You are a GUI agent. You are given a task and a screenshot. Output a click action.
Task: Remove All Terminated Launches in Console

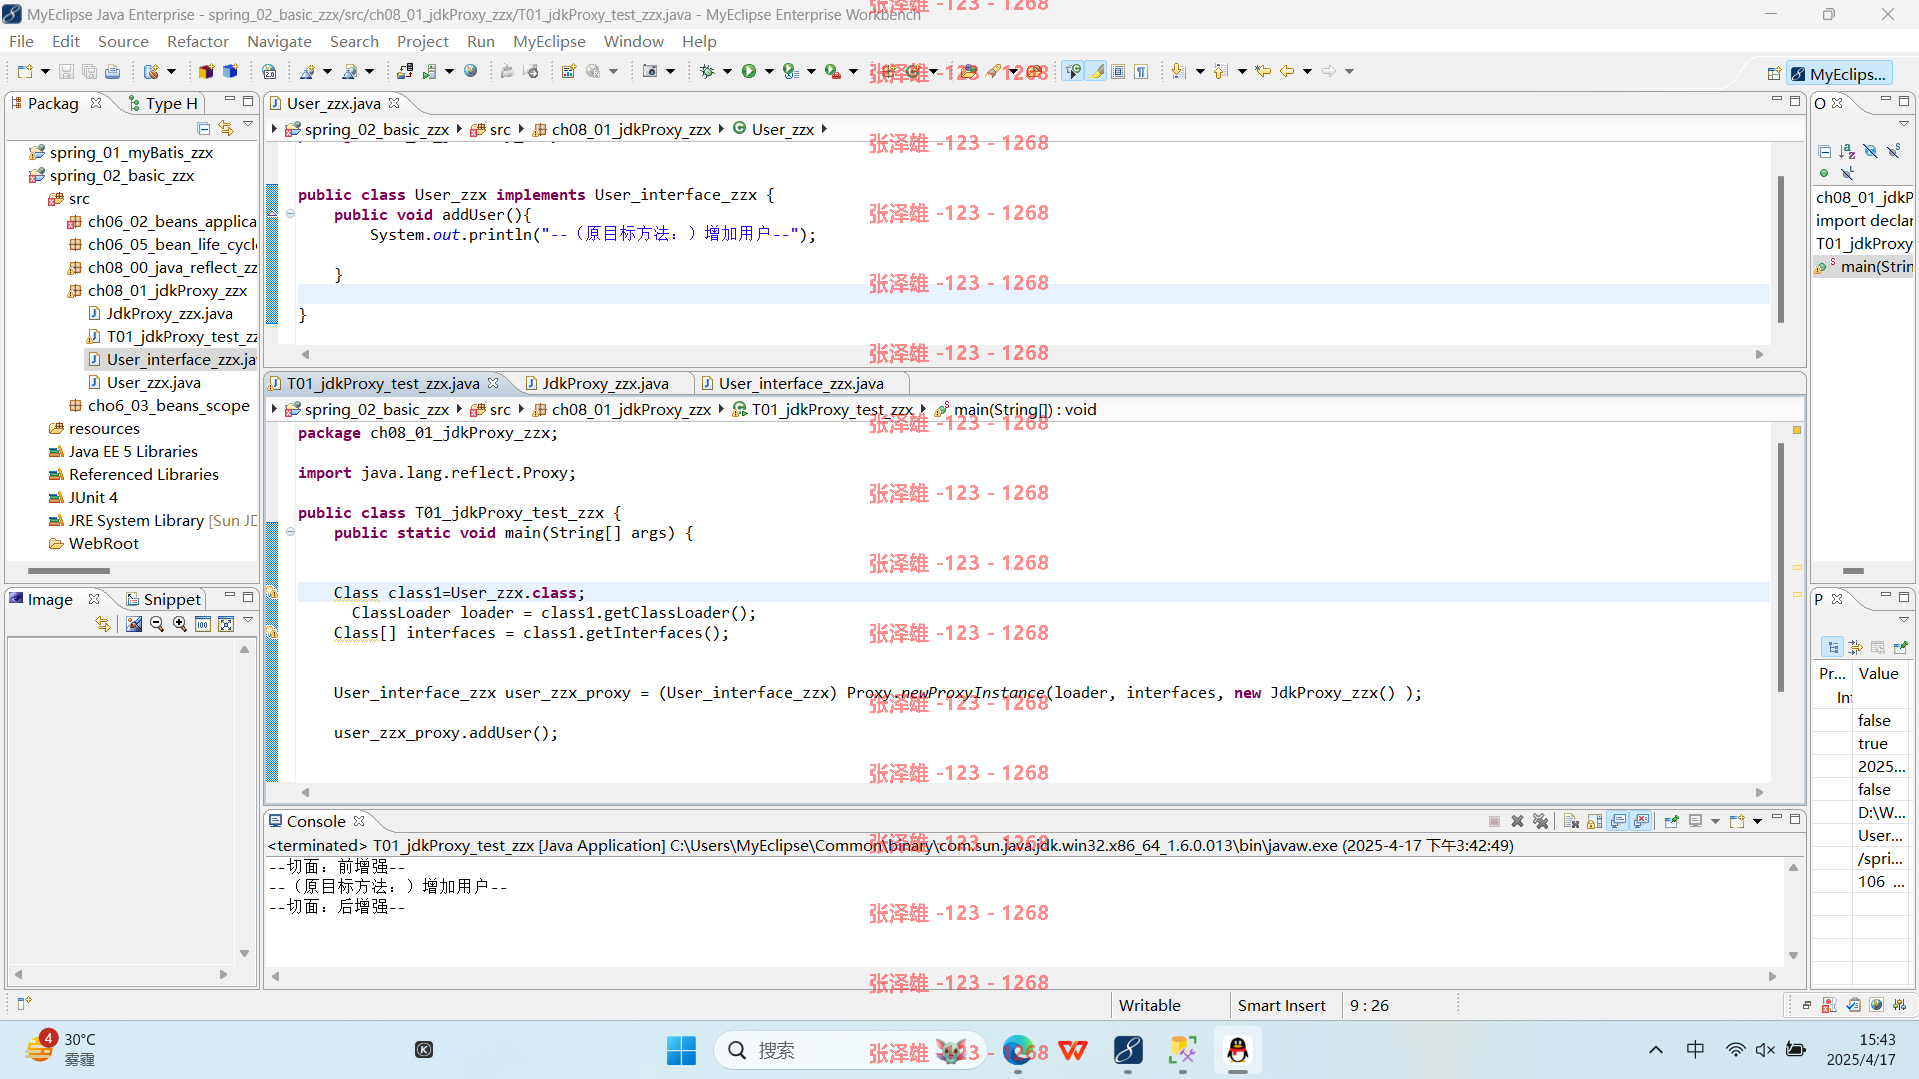tap(1540, 821)
